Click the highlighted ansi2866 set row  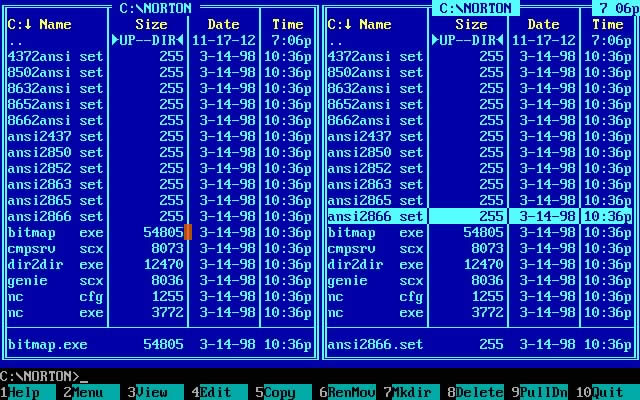click(x=479, y=216)
